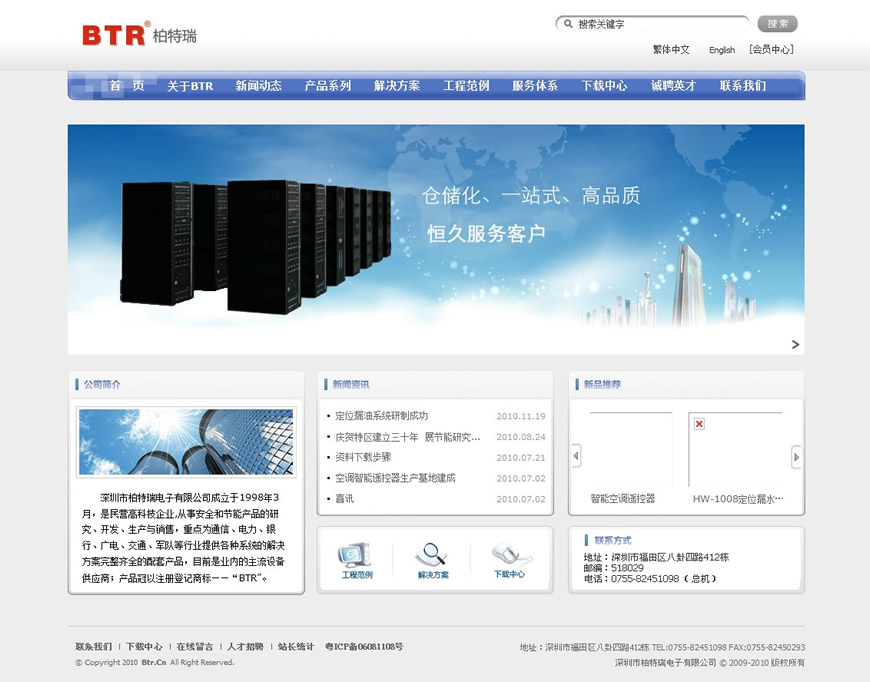The height and width of the screenshot is (682, 870).
Task: Open the 智能空调遥控器 product thumbnail
Action: (631, 450)
